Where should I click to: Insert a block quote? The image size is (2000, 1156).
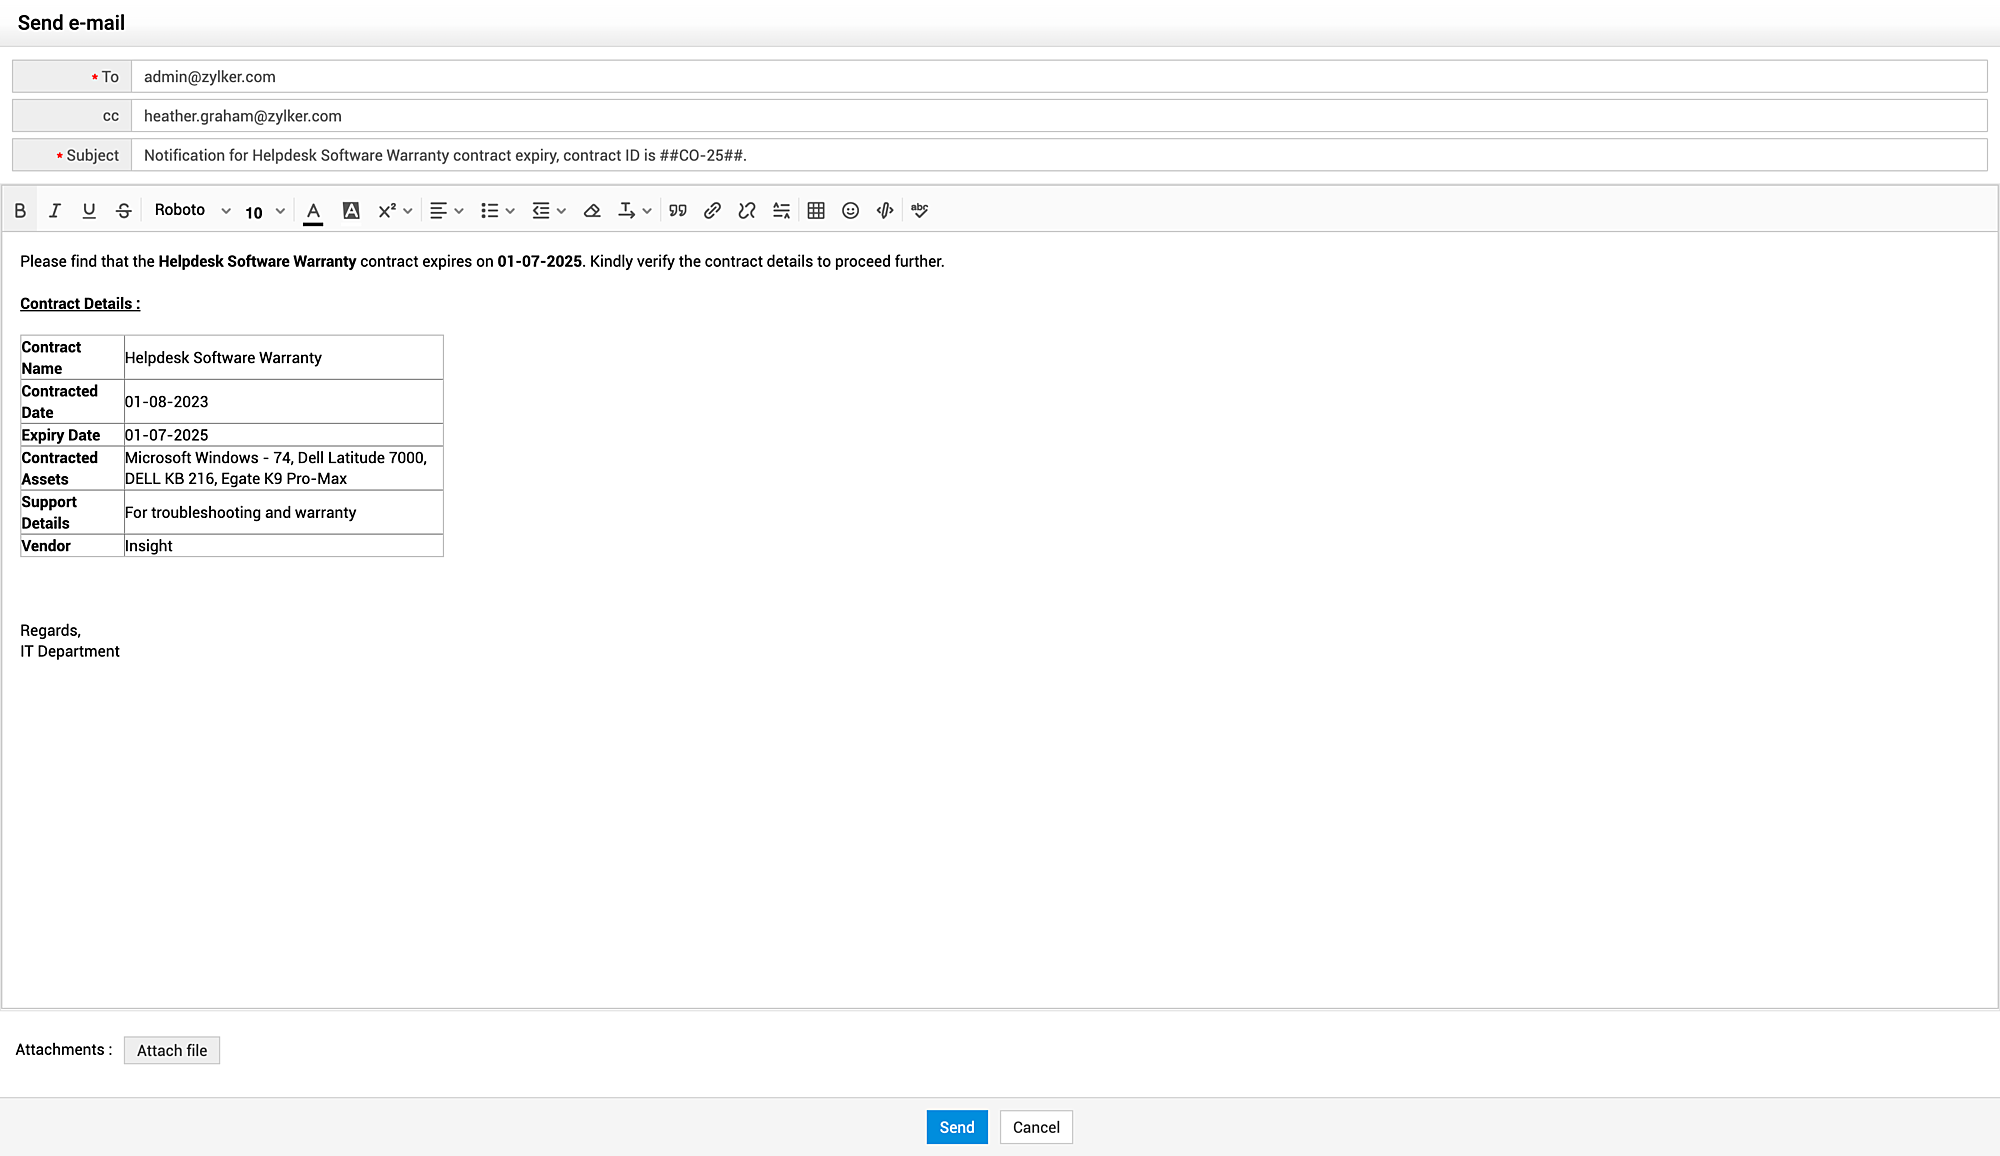tap(678, 211)
